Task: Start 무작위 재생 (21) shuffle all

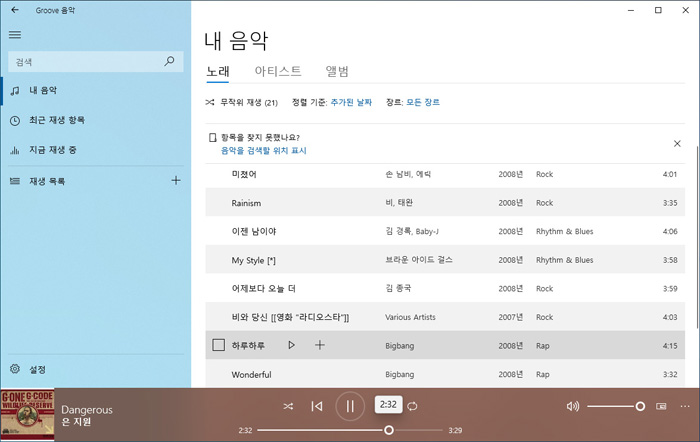Action: coord(242,103)
